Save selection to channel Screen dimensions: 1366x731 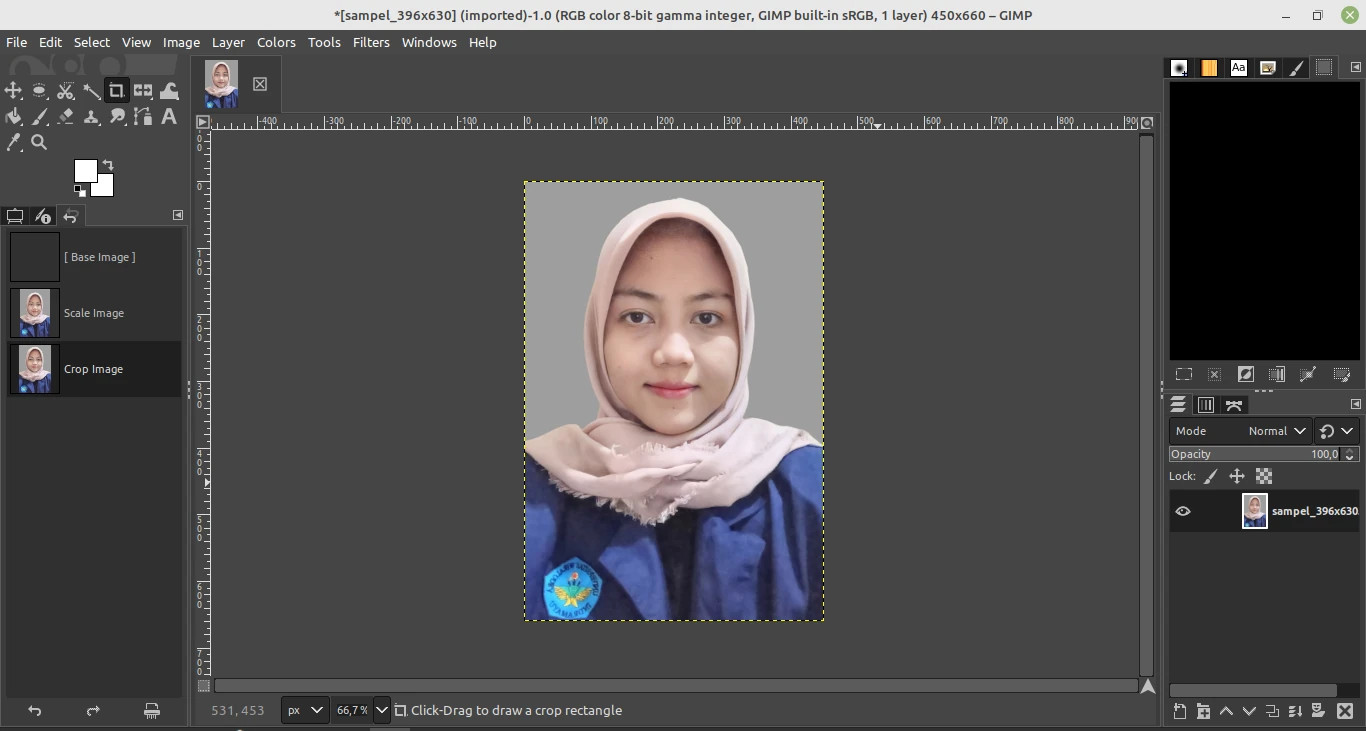coord(1277,374)
